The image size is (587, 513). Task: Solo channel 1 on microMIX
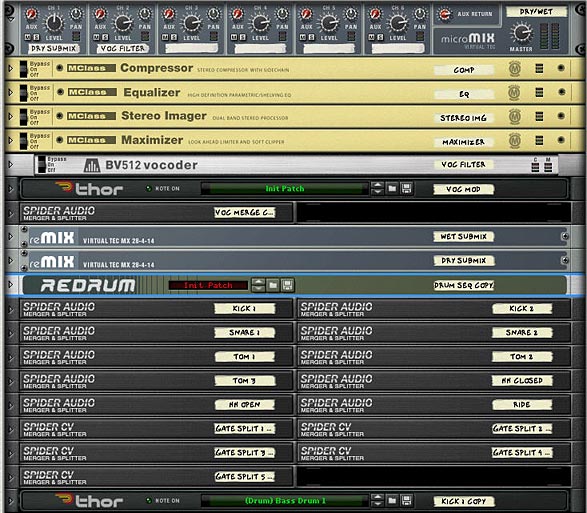[x=36, y=37]
